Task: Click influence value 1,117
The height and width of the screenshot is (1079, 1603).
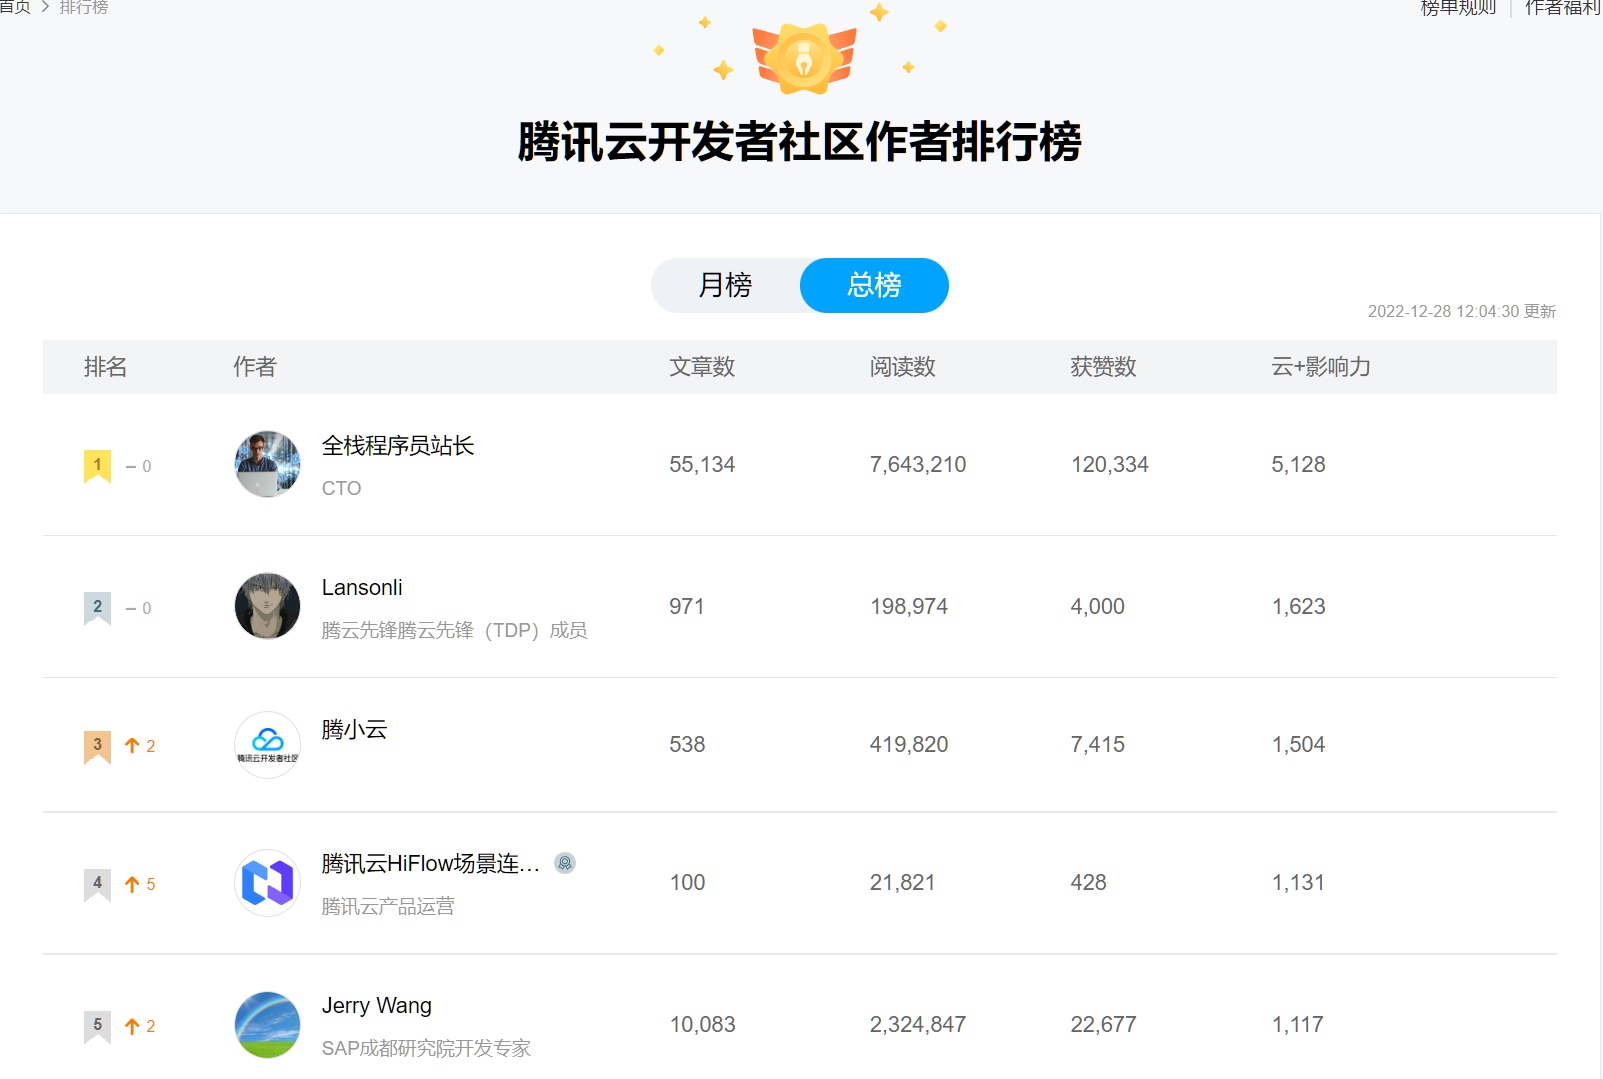Action: [1298, 1025]
